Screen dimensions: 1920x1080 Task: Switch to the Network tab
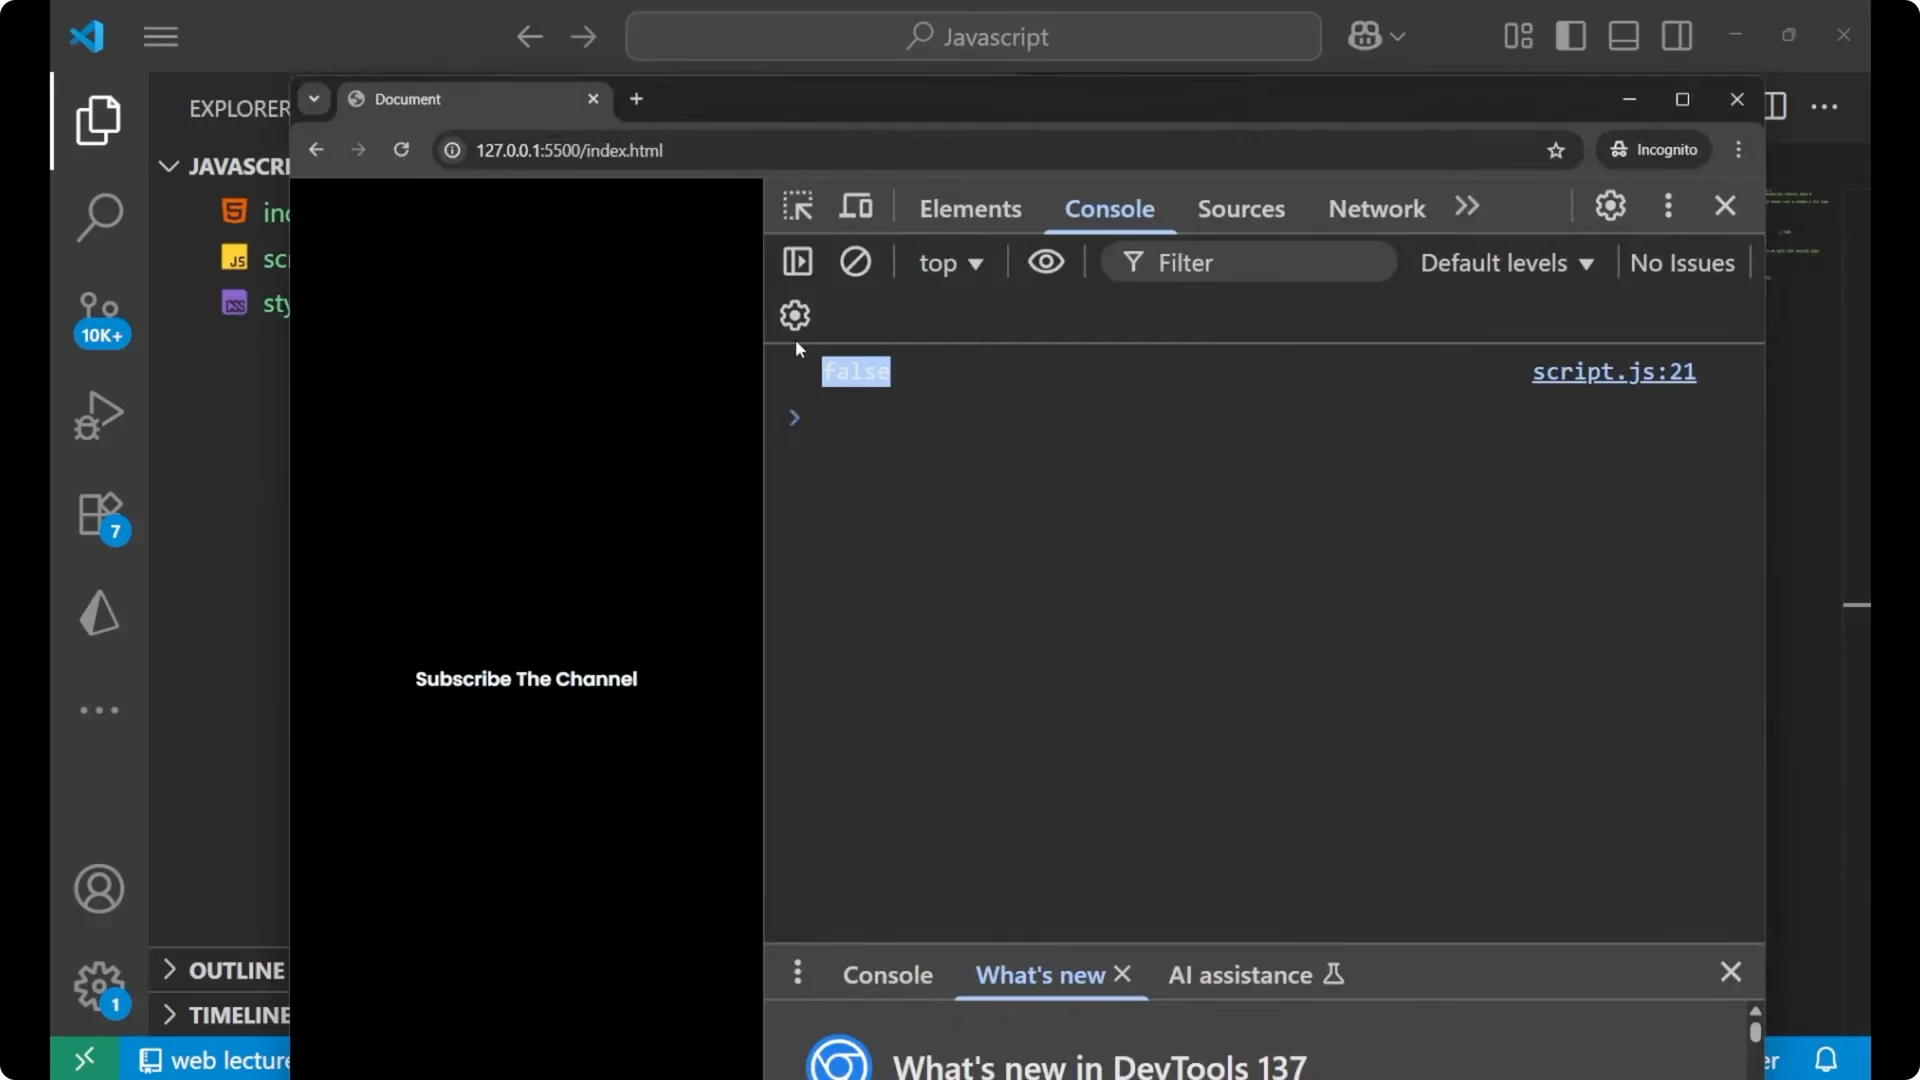coord(1376,208)
